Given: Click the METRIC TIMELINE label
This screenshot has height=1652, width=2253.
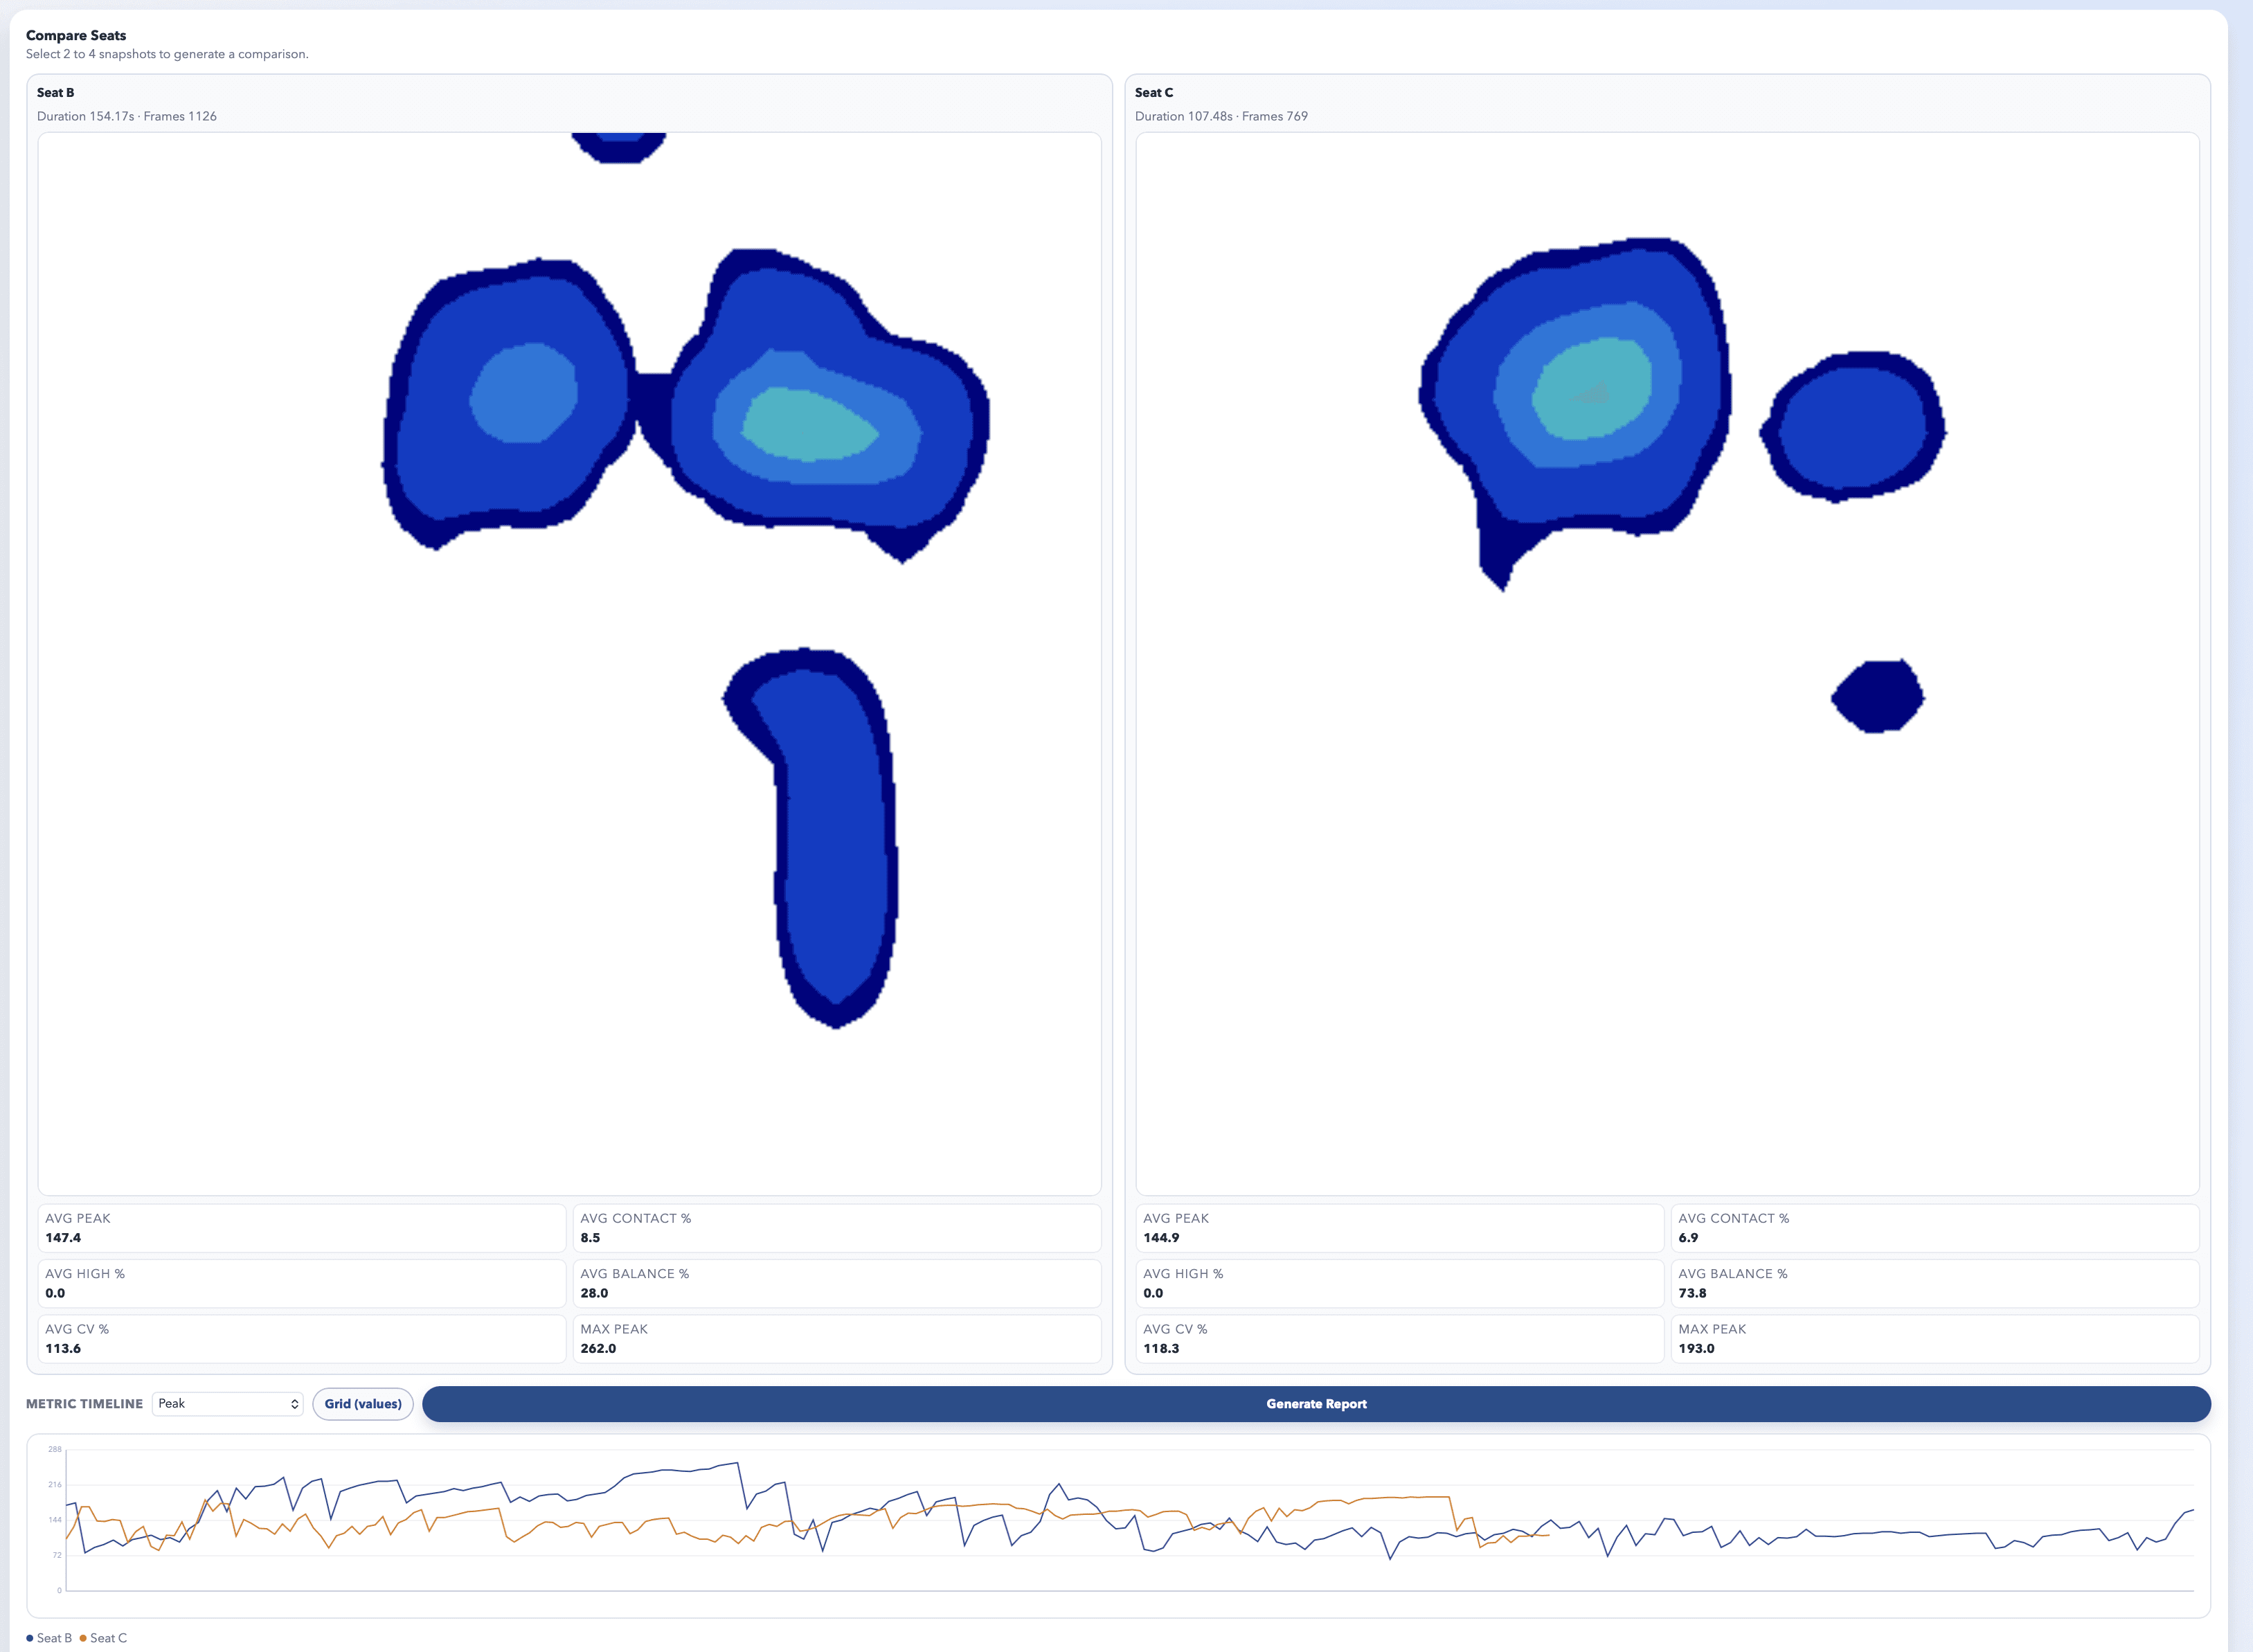Looking at the screenshot, I should pos(84,1403).
